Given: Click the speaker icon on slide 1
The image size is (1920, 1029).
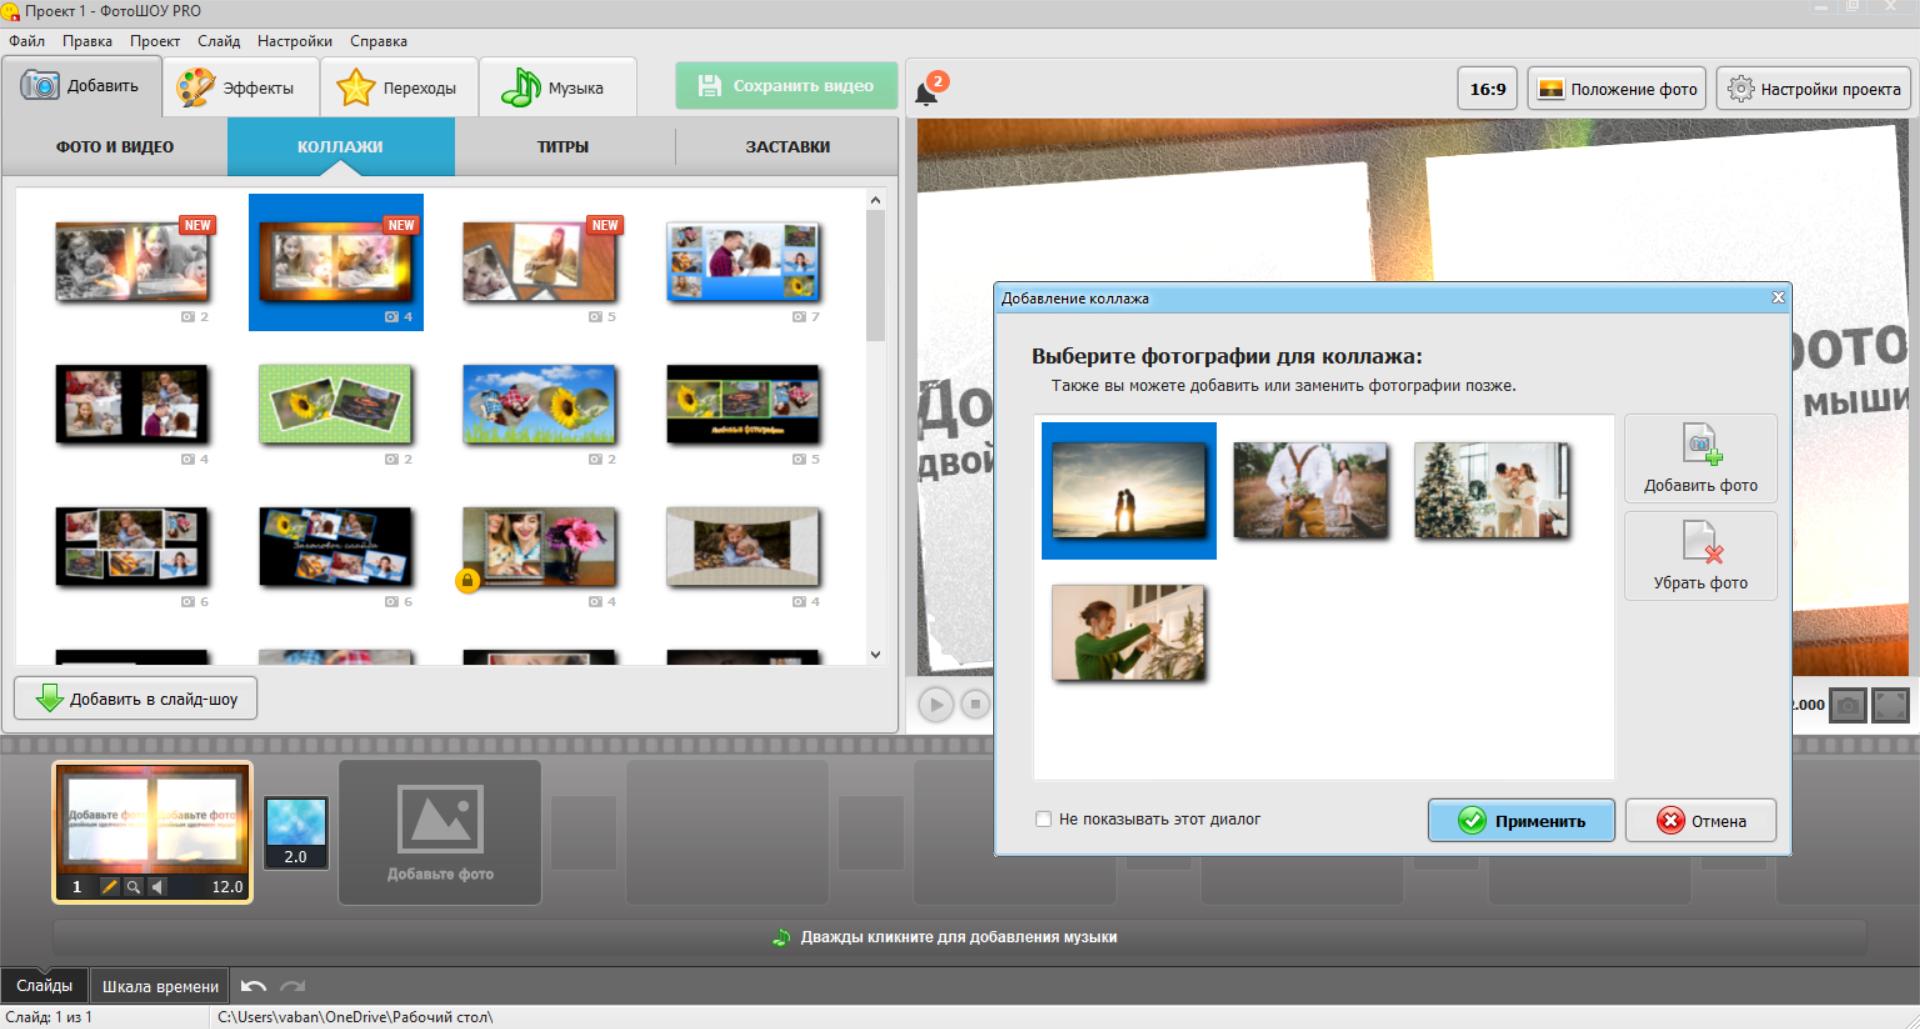Looking at the screenshot, I should click(157, 887).
